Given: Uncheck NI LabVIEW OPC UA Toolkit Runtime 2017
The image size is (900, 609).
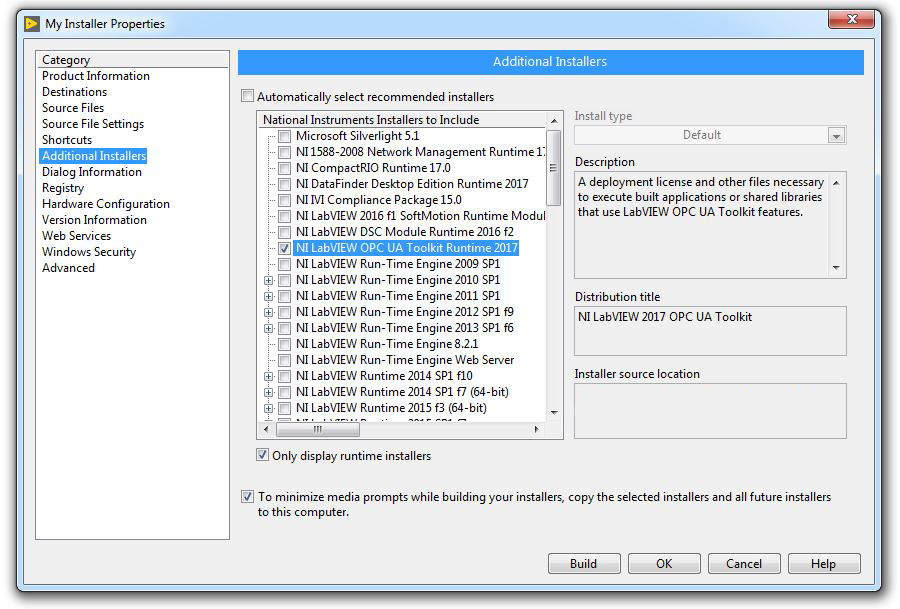Looking at the screenshot, I should [x=285, y=249].
